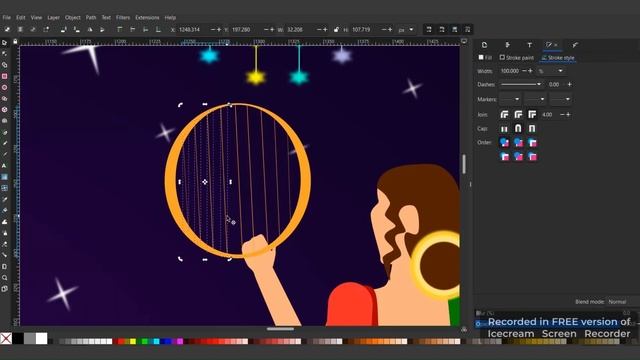Toggle move gradients with object
This screenshot has height=360, width=640.
455,29
